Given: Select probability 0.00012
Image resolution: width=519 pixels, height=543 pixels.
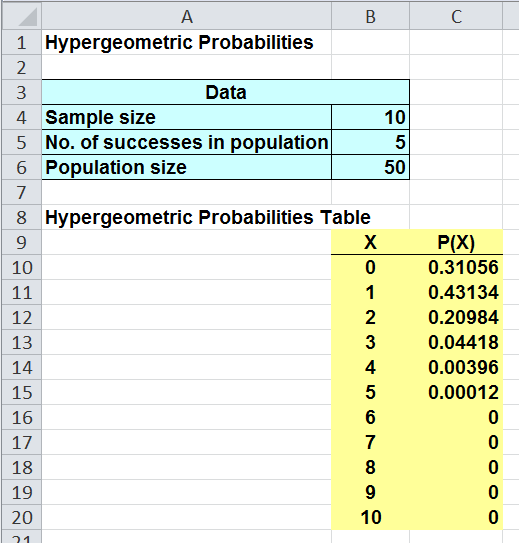Looking at the screenshot, I should click(456, 392).
